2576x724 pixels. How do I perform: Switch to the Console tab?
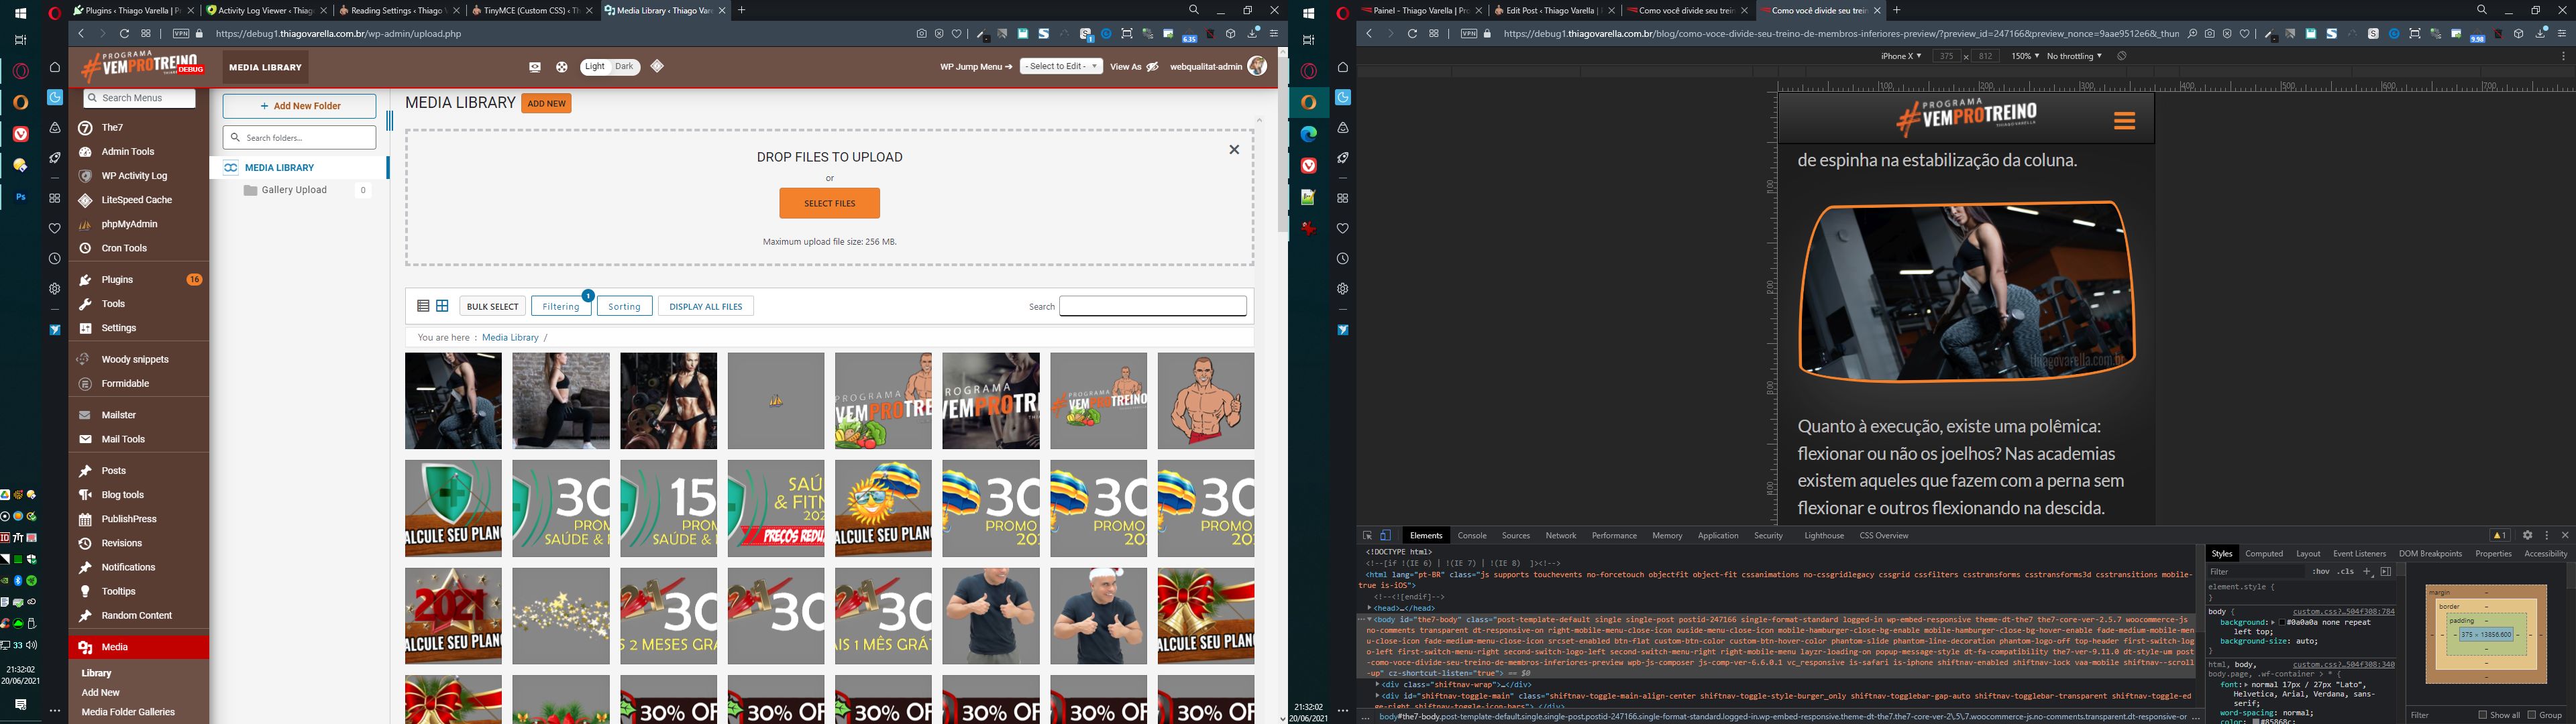point(1472,536)
